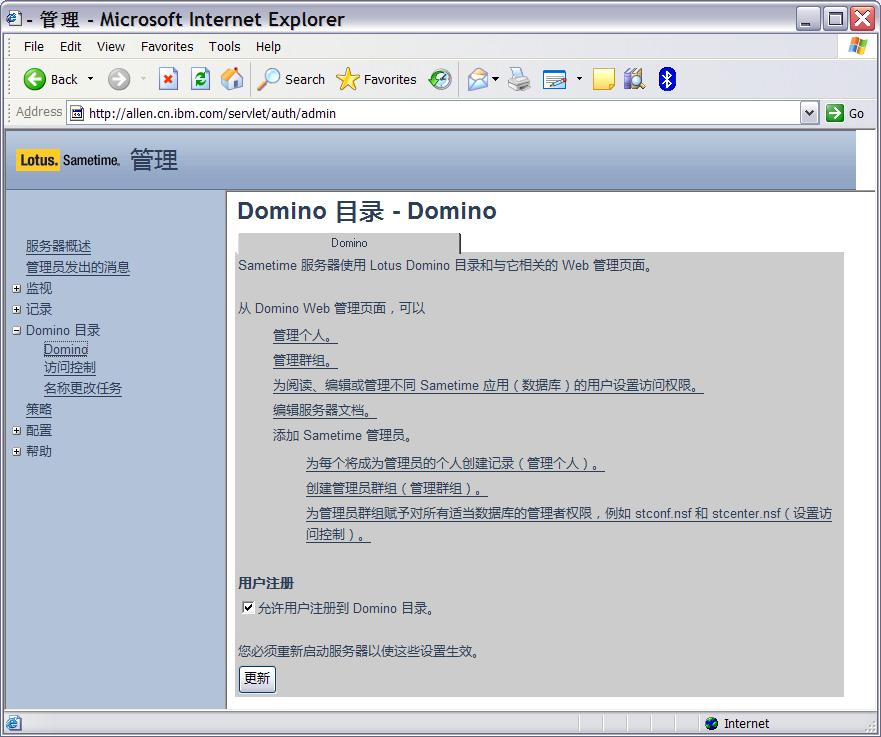Open the 策略 sidebar link
Screen dimensions: 881x737
(39, 410)
